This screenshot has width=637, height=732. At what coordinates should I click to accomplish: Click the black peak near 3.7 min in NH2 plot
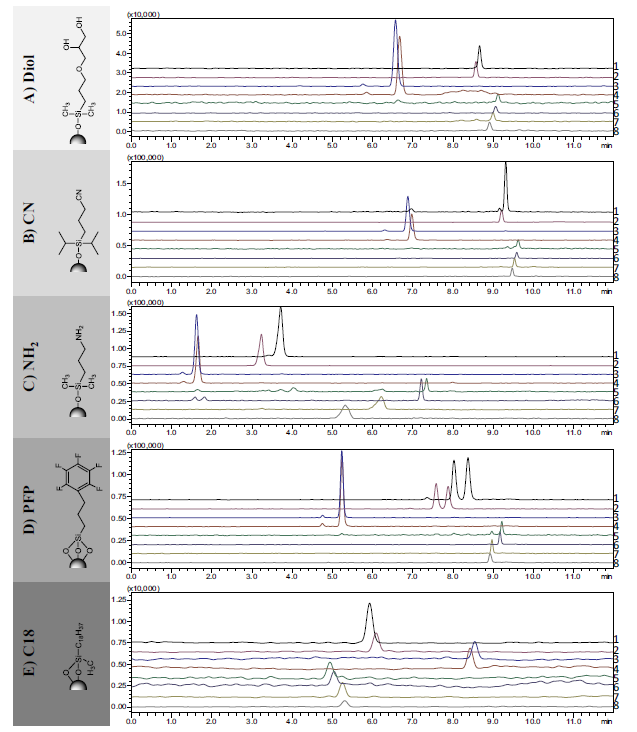pos(280,312)
